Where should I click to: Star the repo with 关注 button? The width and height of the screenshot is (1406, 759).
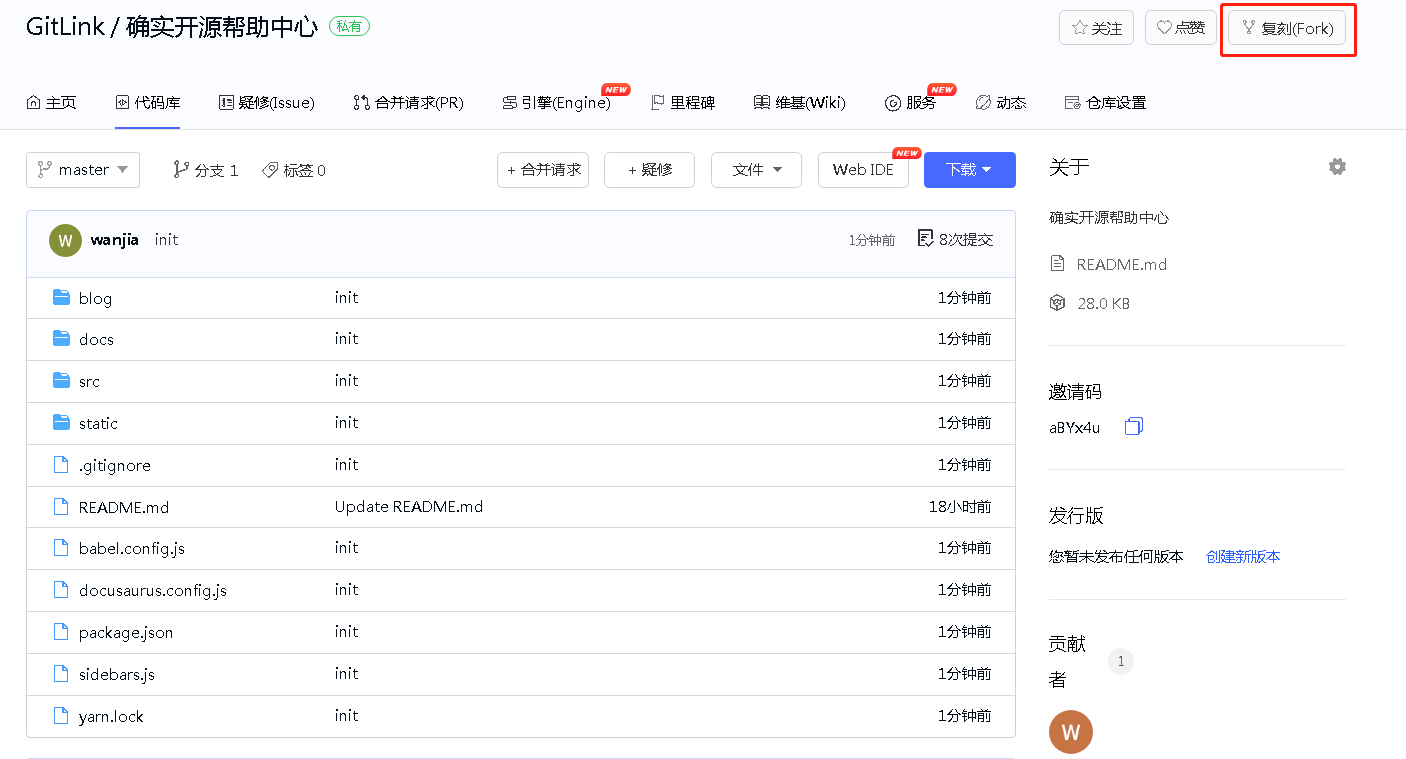pos(1096,28)
